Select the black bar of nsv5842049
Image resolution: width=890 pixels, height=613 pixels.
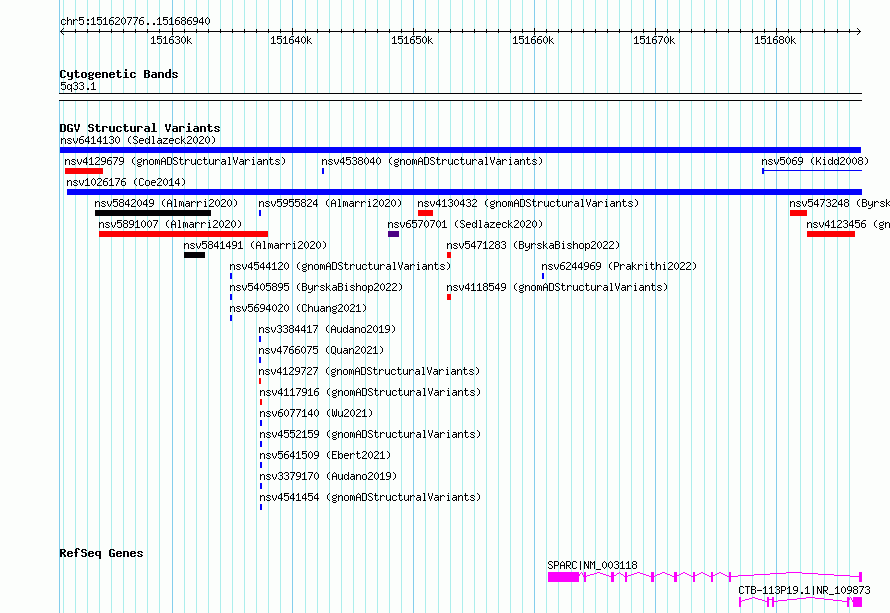pos(153,213)
